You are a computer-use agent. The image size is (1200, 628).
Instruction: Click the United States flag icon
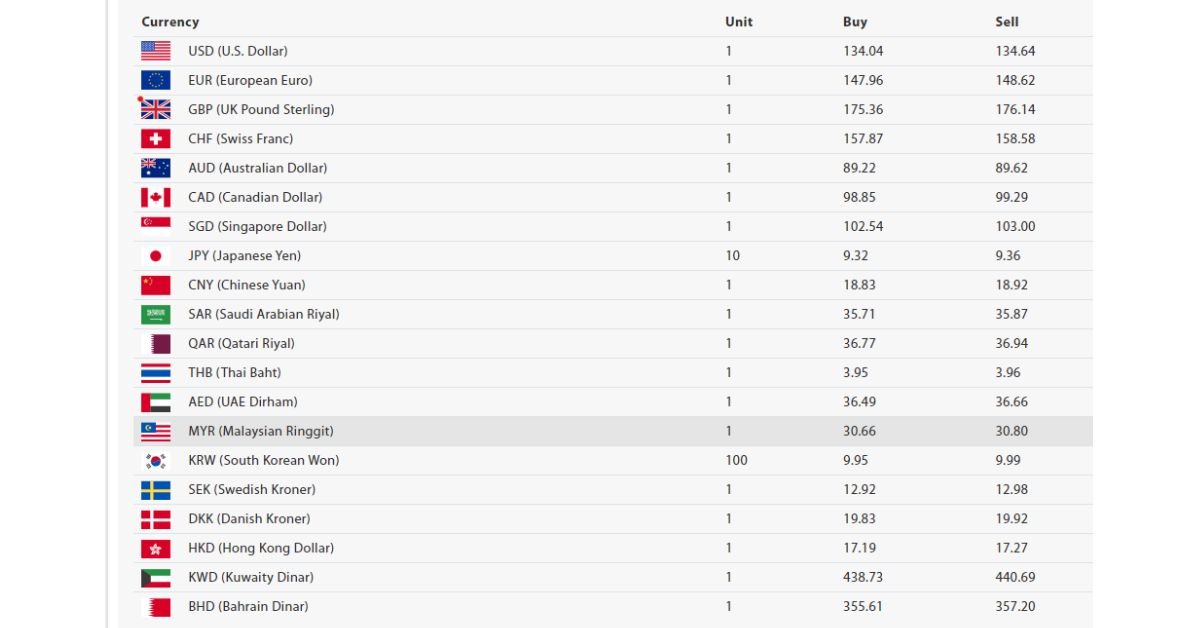[x=155, y=51]
